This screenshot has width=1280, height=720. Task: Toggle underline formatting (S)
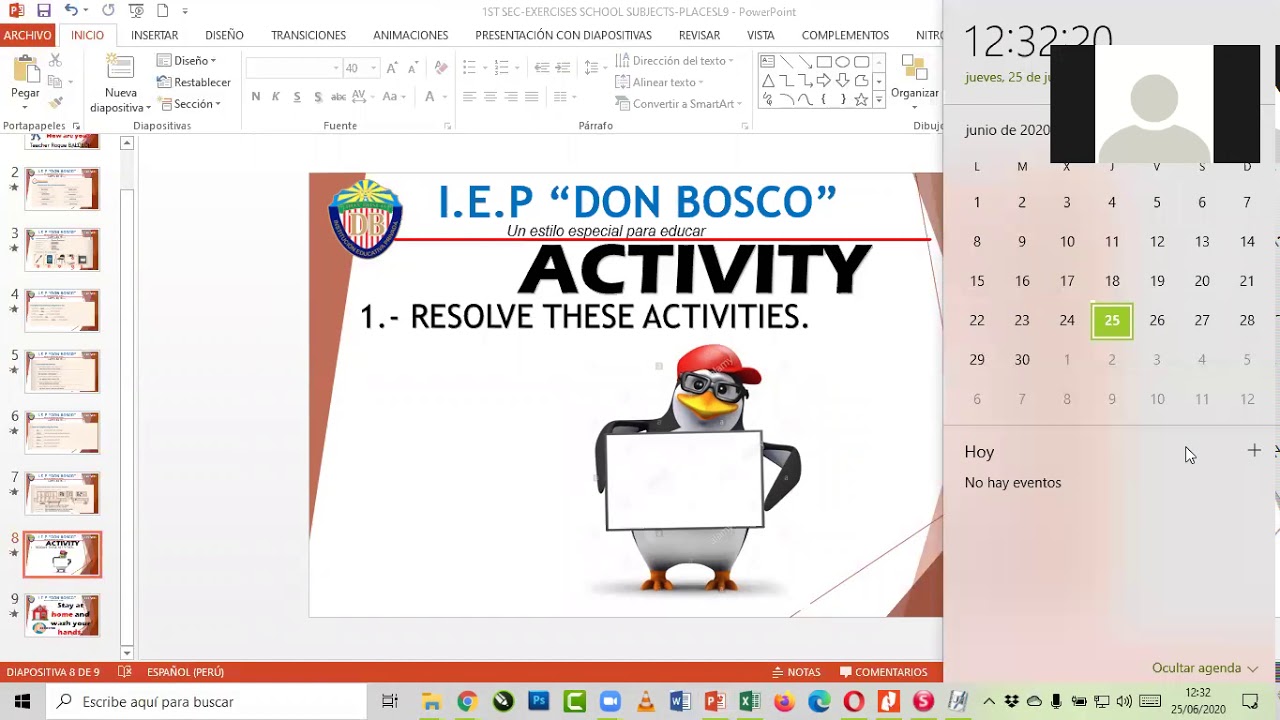[297, 97]
